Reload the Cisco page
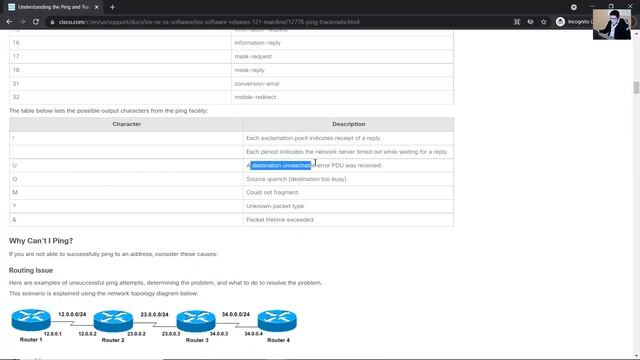 click(36, 22)
